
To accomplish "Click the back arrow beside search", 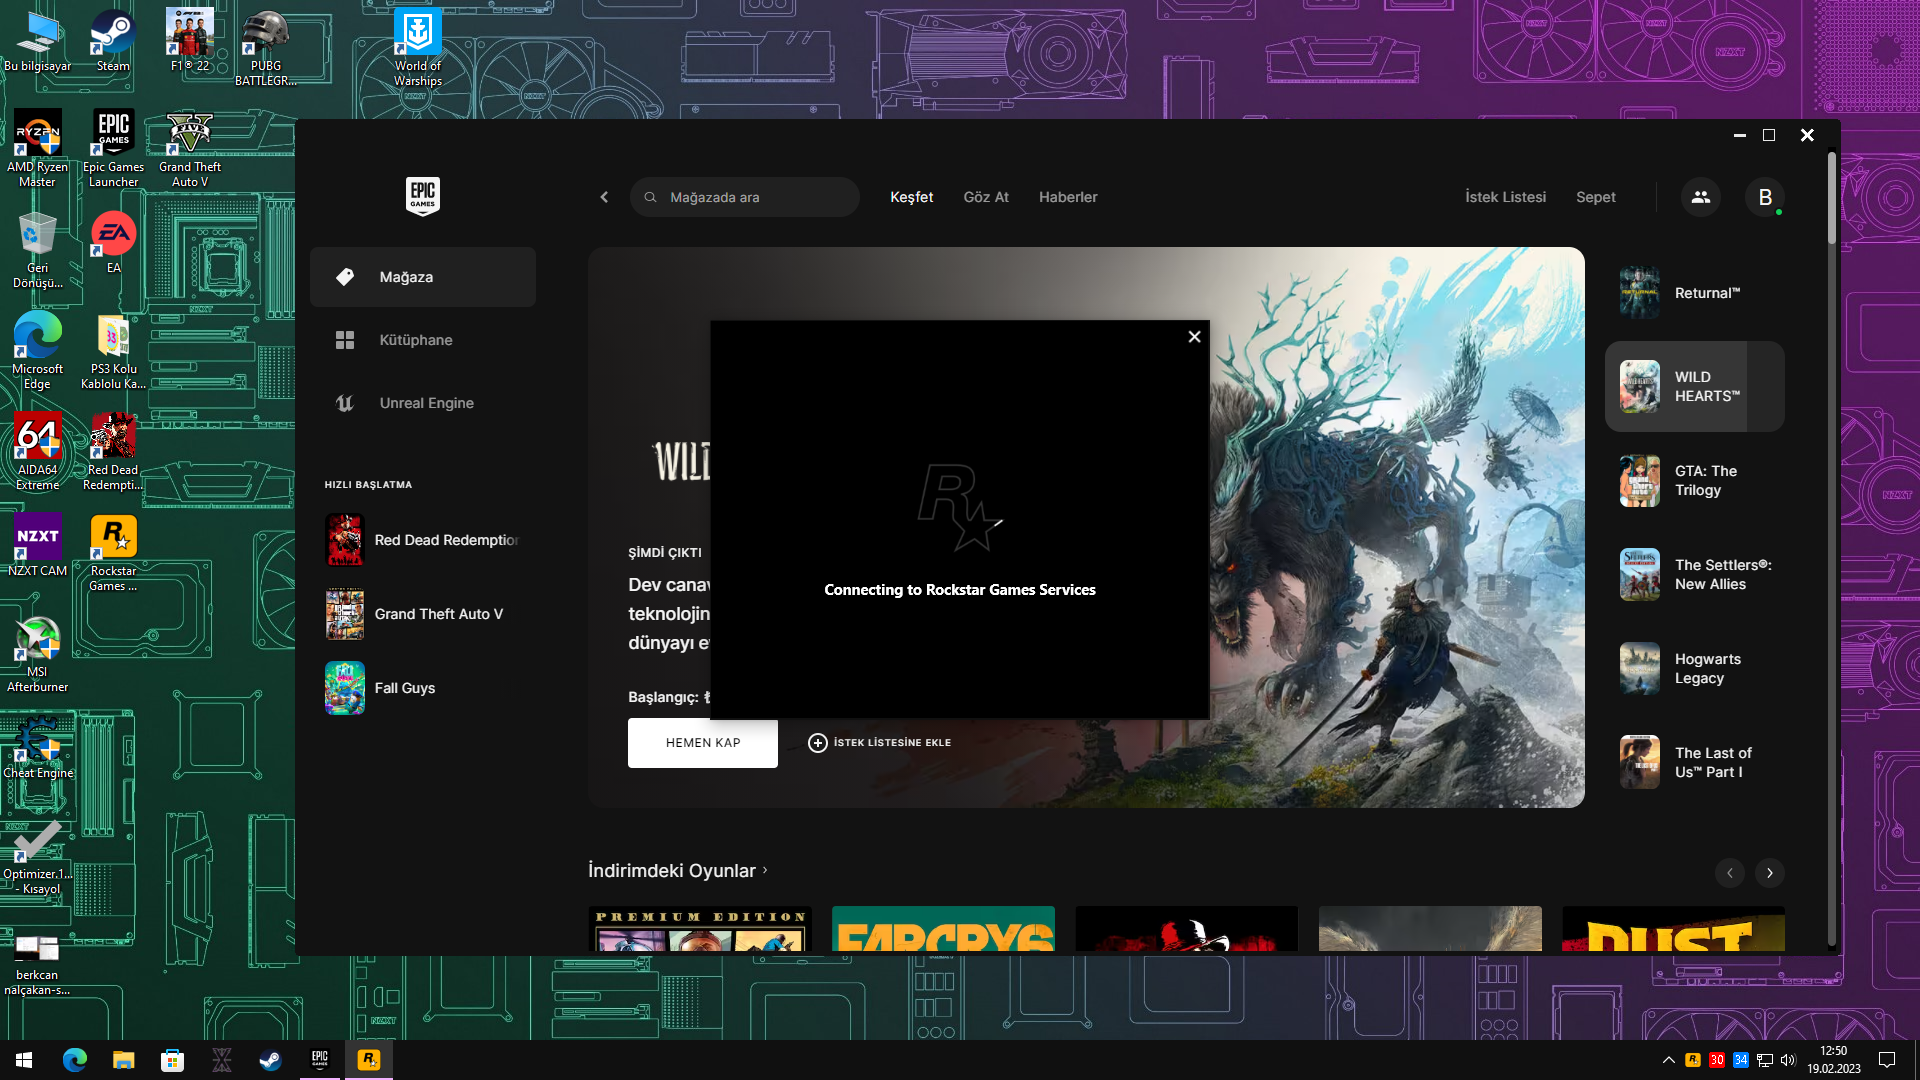I will click(604, 197).
